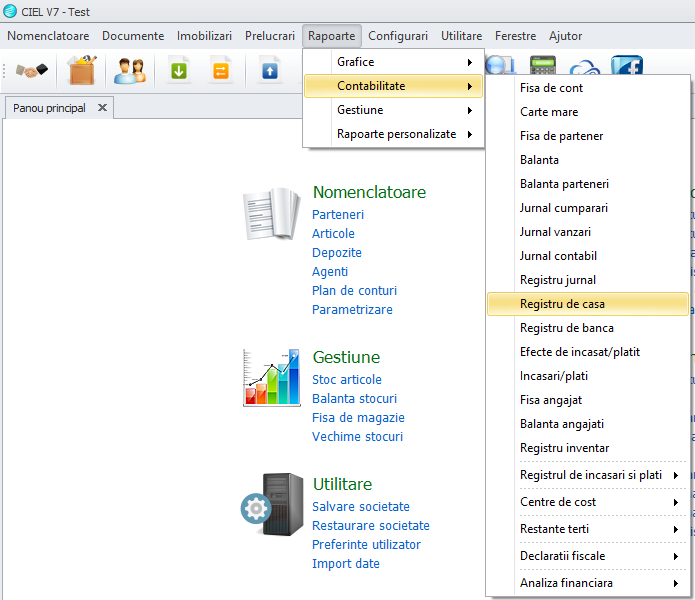Image resolution: width=695 pixels, height=600 pixels.
Task: Click the blue up-arrow document icon
Action: click(x=269, y=70)
